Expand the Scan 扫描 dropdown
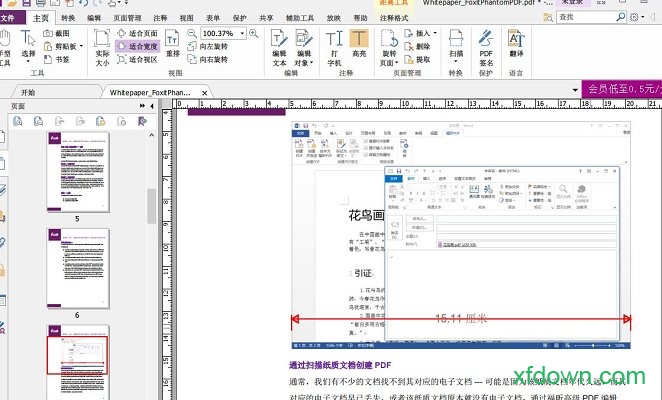 click(455, 62)
